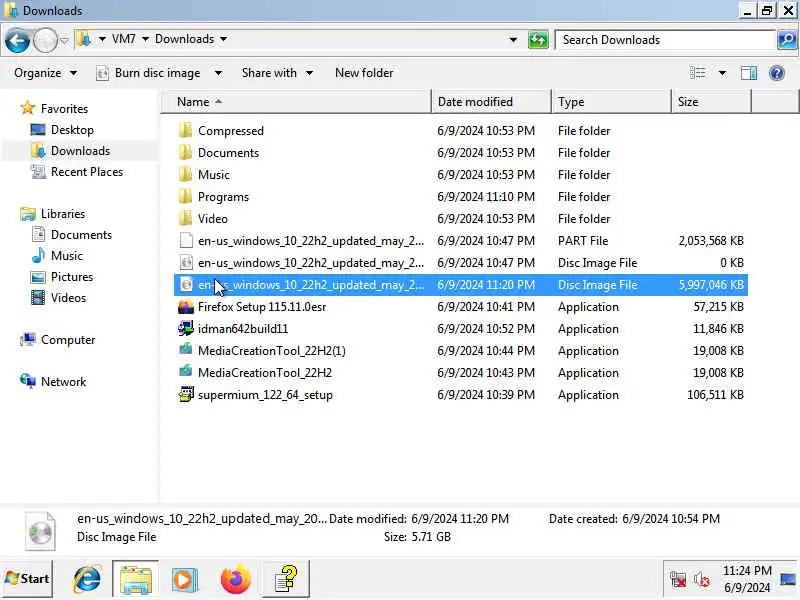Open Help with the question mark icon
Image resolution: width=800 pixels, height=600 pixels.
click(777, 73)
